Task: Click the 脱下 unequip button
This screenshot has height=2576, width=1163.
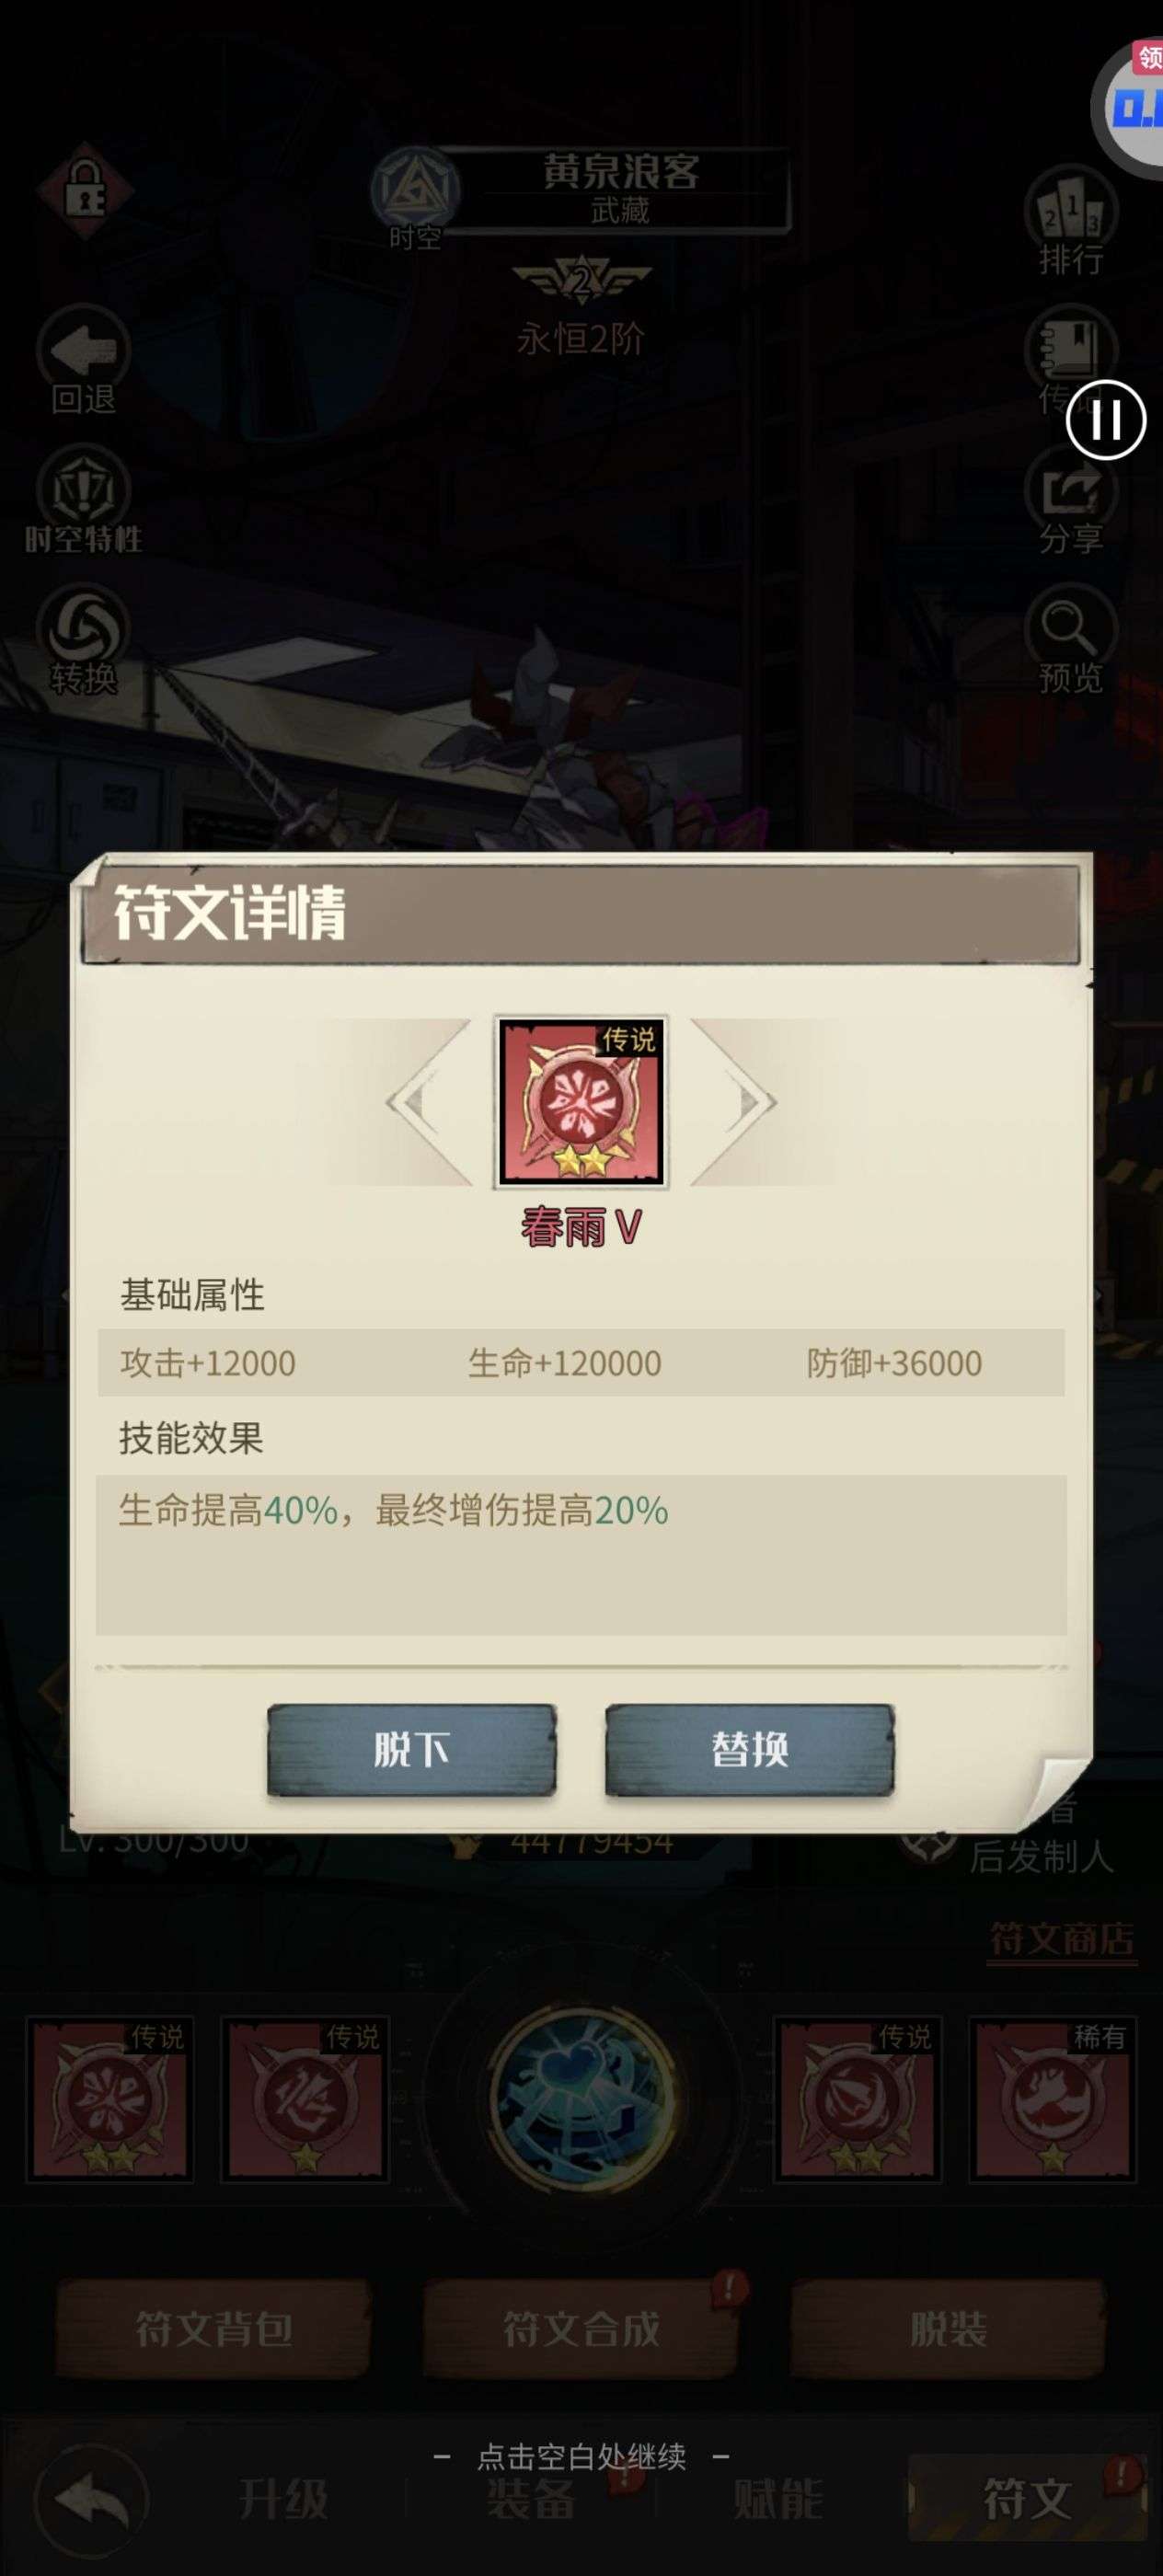Action: [411, 1750]
